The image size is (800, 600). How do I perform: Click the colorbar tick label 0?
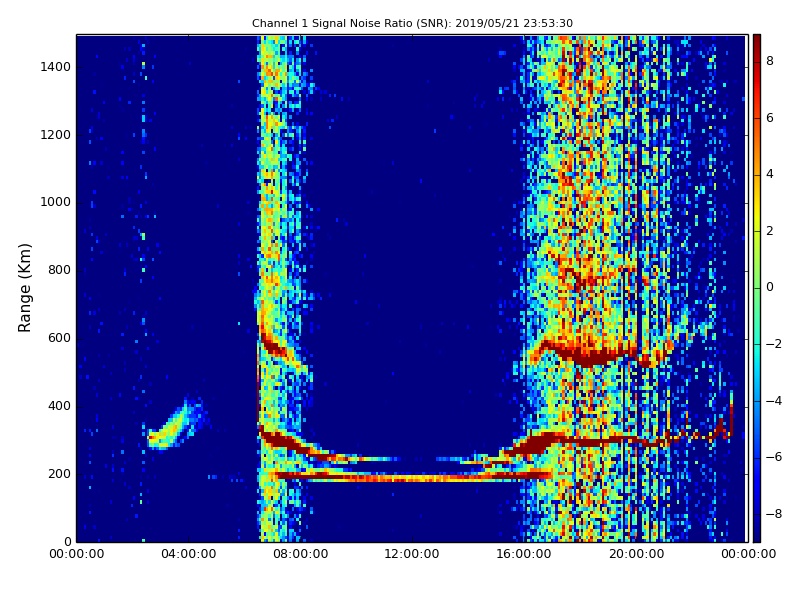(770, 287)
